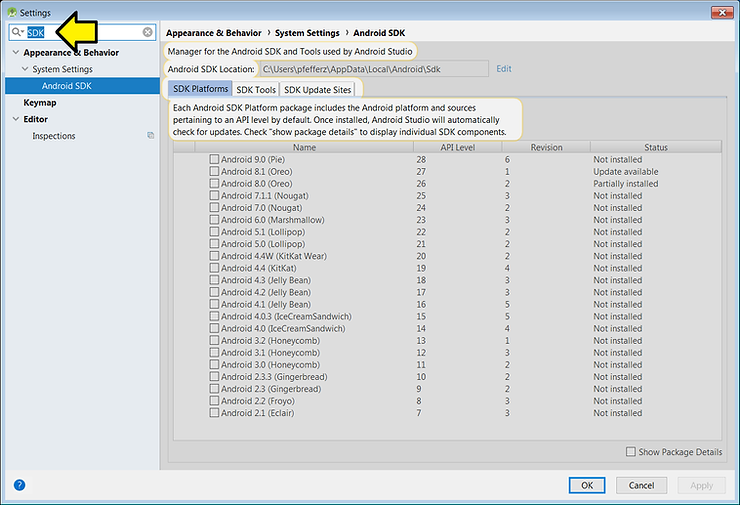Click the search magnifier icon in search box
Image resolution: width=740 pixels, height=505 pixels.
[18, 32]
